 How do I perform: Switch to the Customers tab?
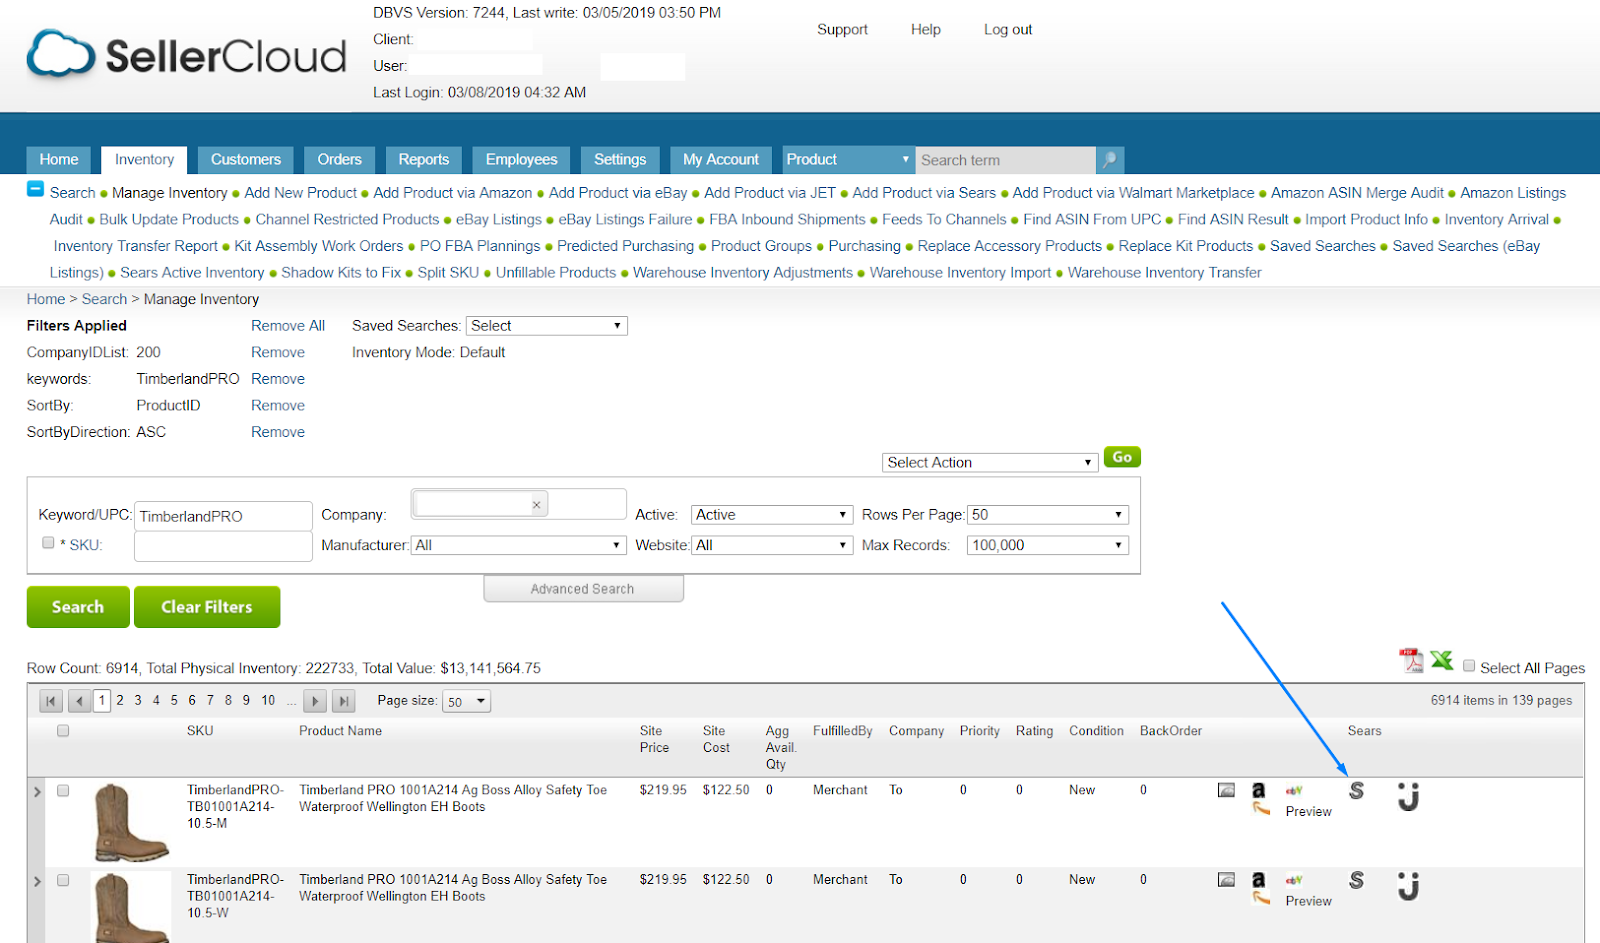[246, 160]
